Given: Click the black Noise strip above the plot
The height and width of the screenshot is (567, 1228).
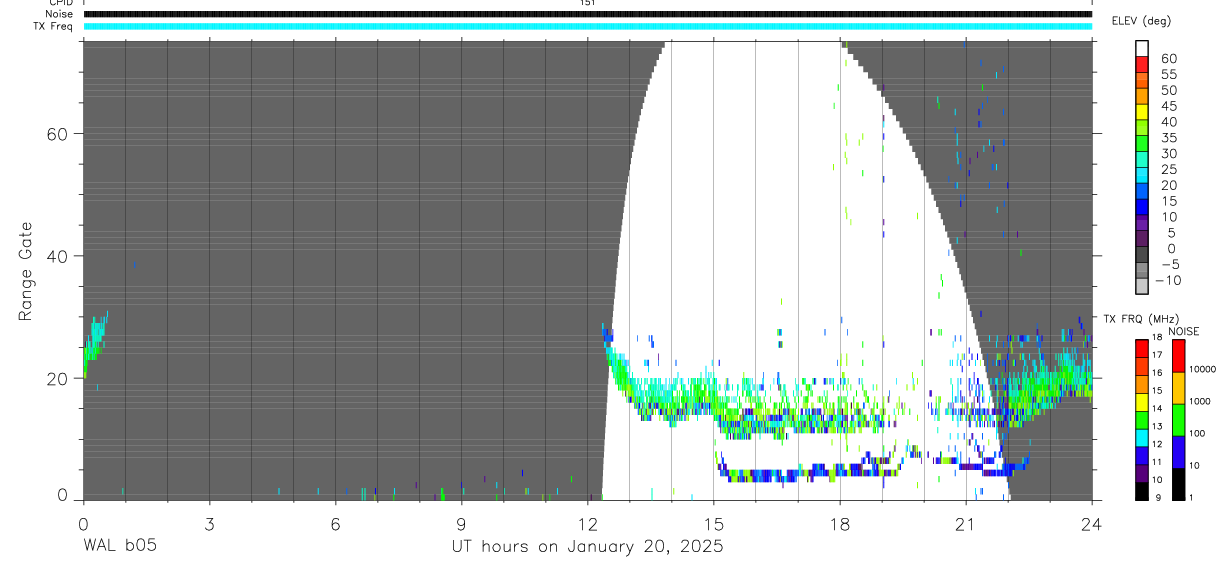Looking at the screenshot, I should [x=588, y=14].
